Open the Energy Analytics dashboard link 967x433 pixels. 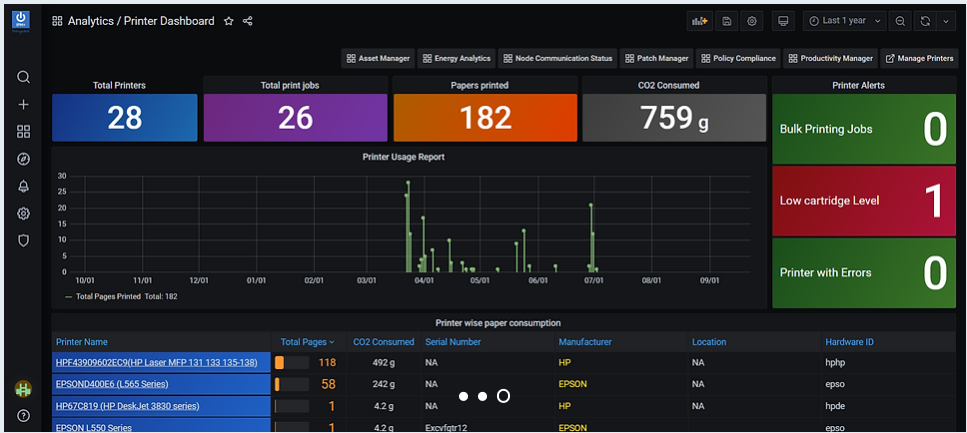[456, 59]
